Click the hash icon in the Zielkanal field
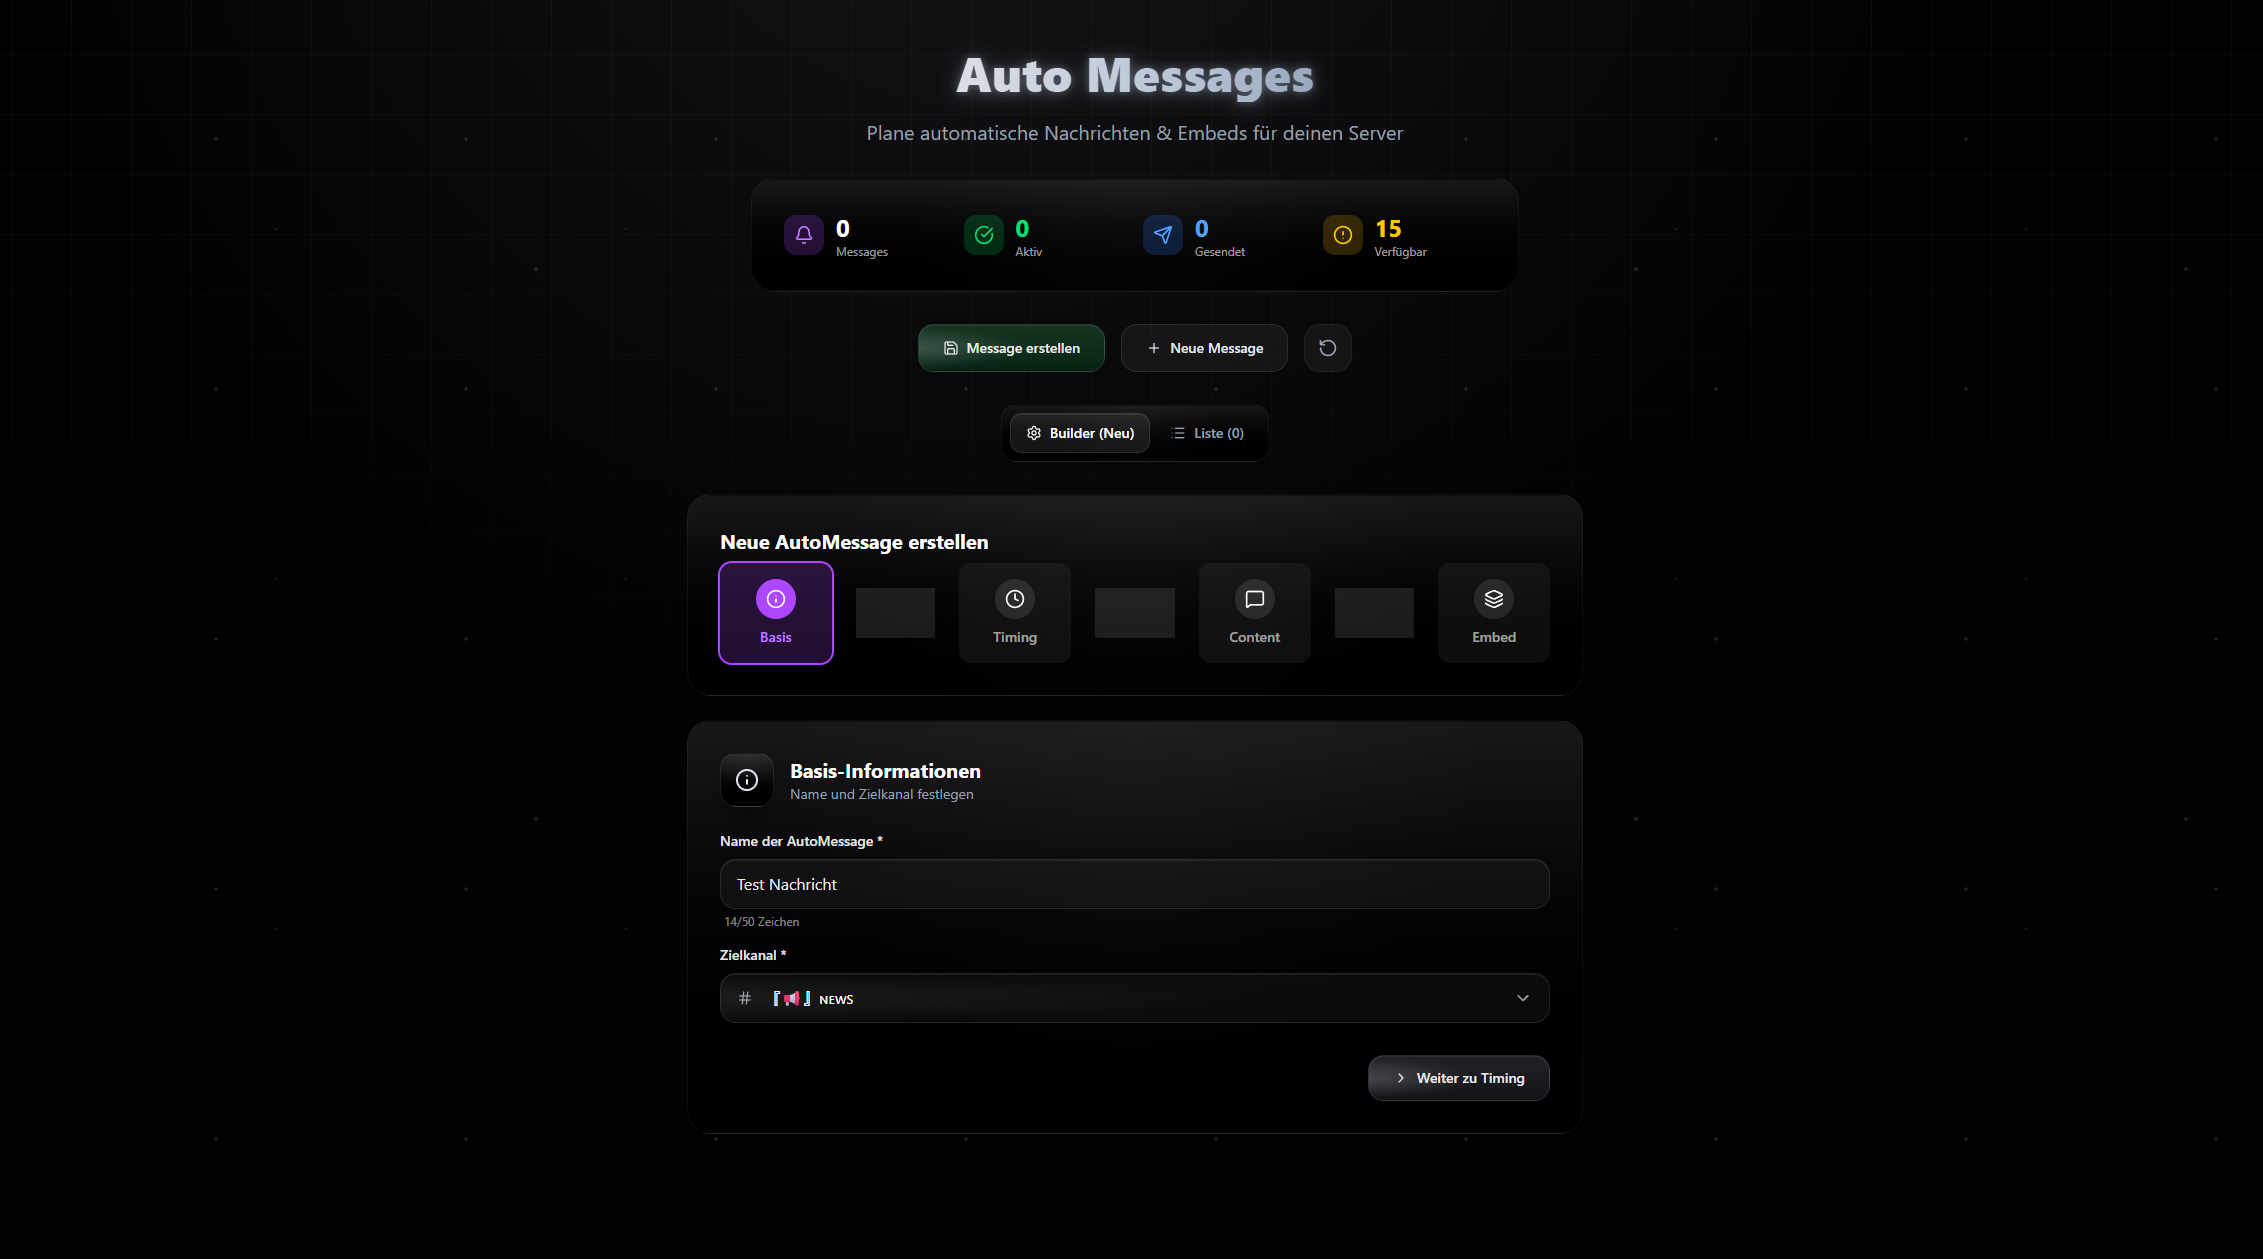 click(x=744, y=998)
